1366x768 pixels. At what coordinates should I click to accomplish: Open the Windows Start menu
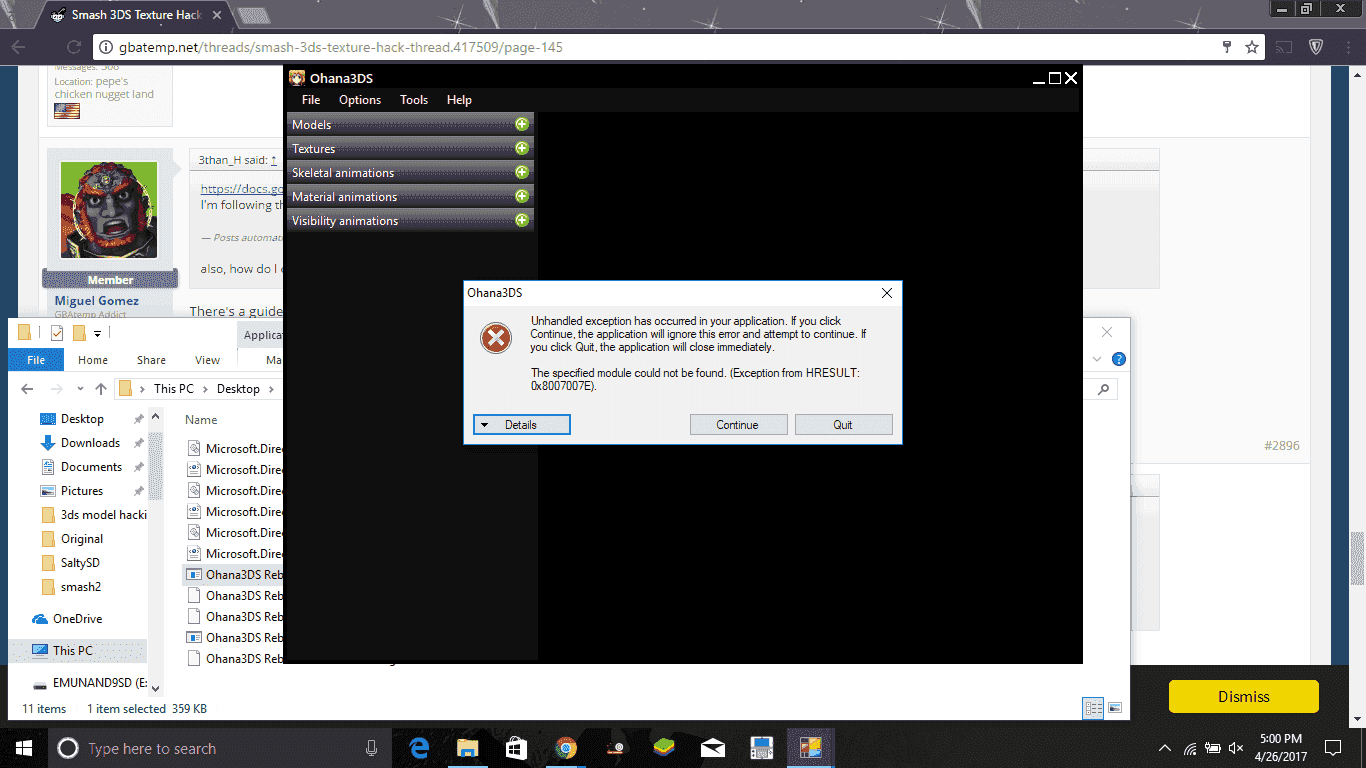tap(22, 748)
